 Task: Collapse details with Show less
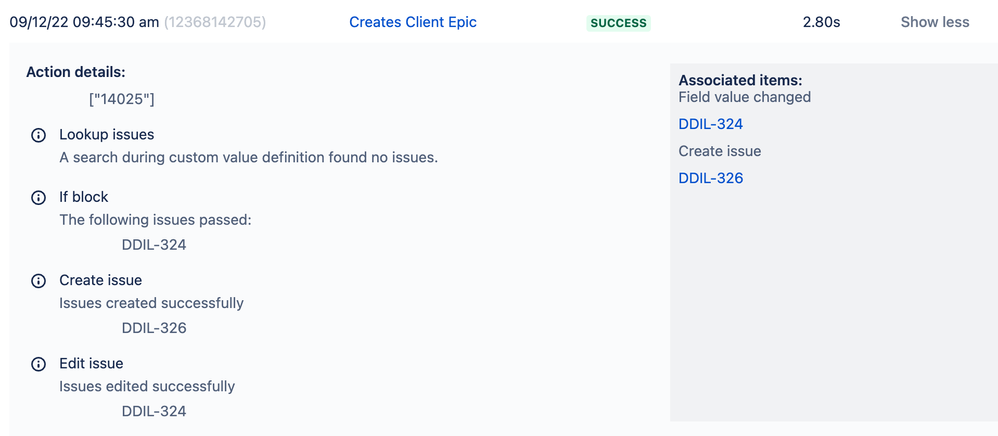[934, 22]
